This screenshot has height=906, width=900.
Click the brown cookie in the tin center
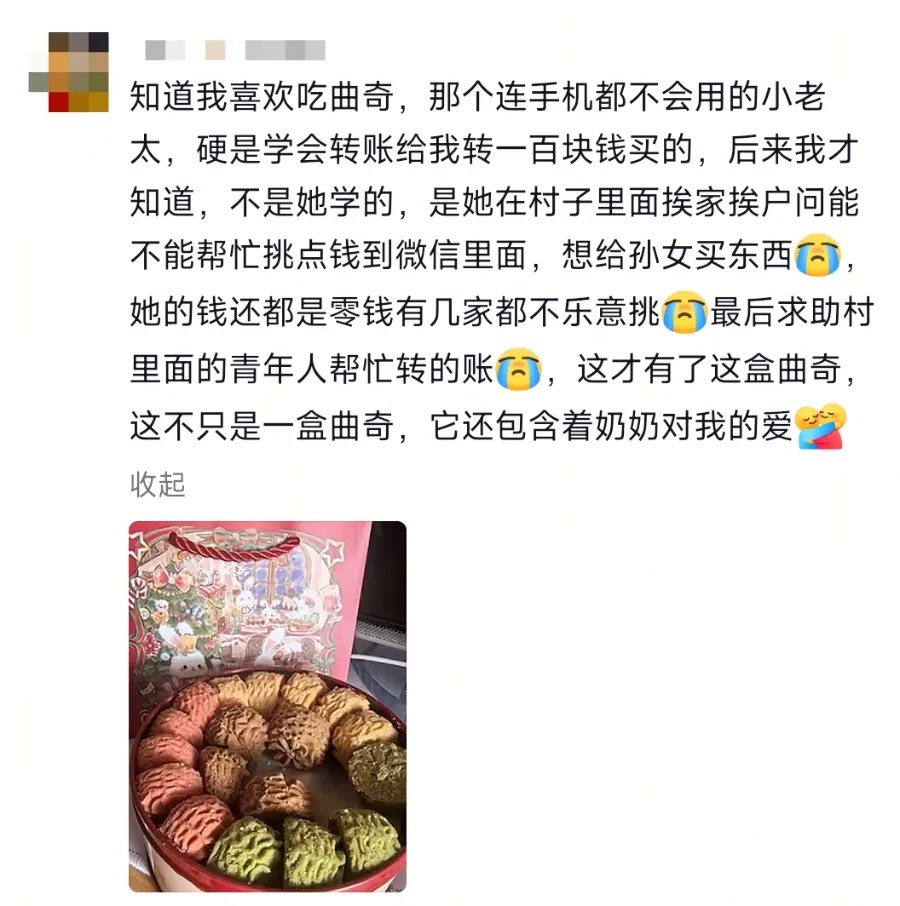click(x=297, y=734)
